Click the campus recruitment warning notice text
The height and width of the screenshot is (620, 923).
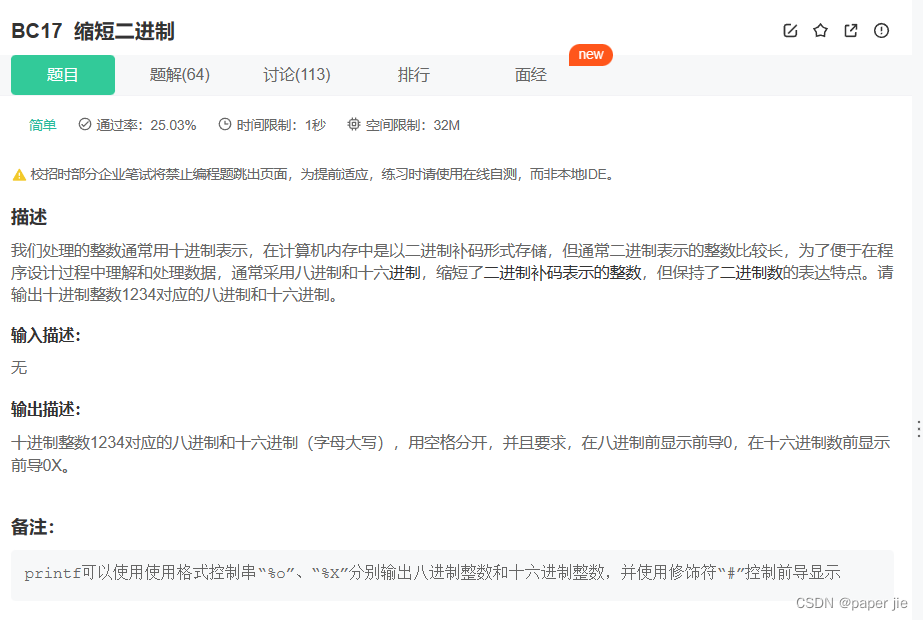point(323,174)
